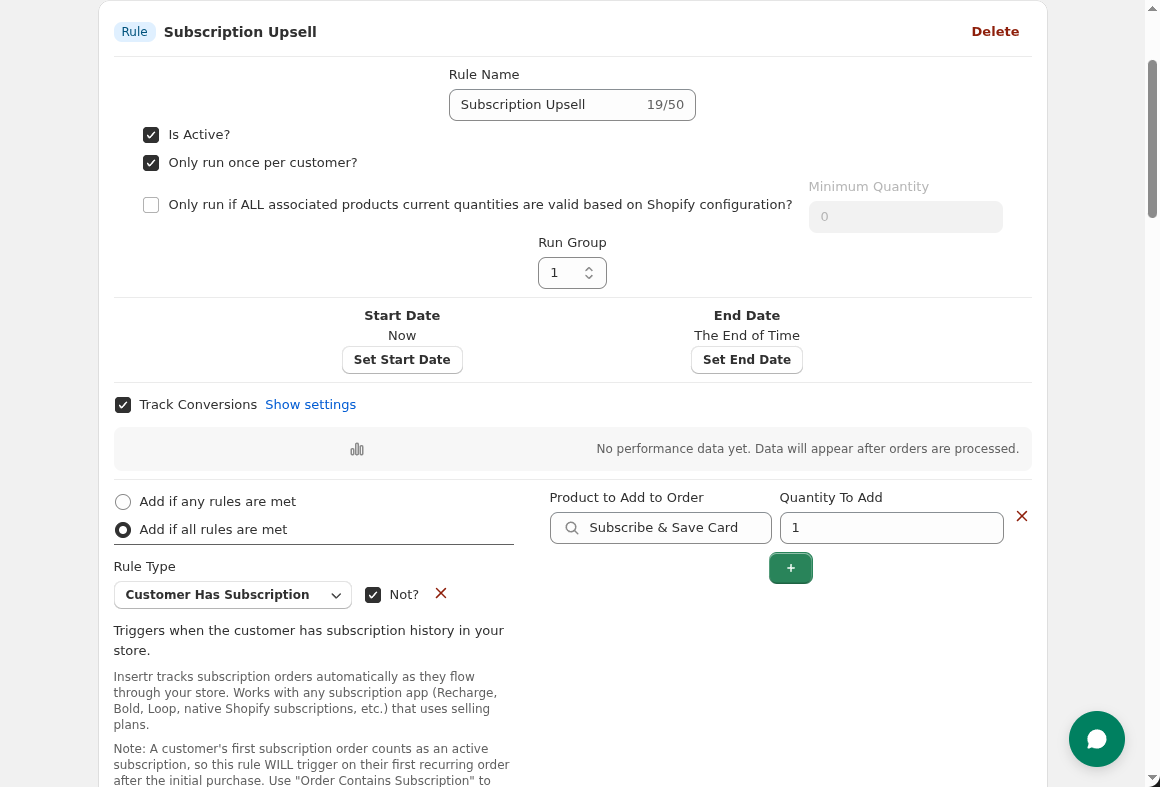Uncheck the Not? option for the rule
The image size is (1160, 787).
click(372, 593)
